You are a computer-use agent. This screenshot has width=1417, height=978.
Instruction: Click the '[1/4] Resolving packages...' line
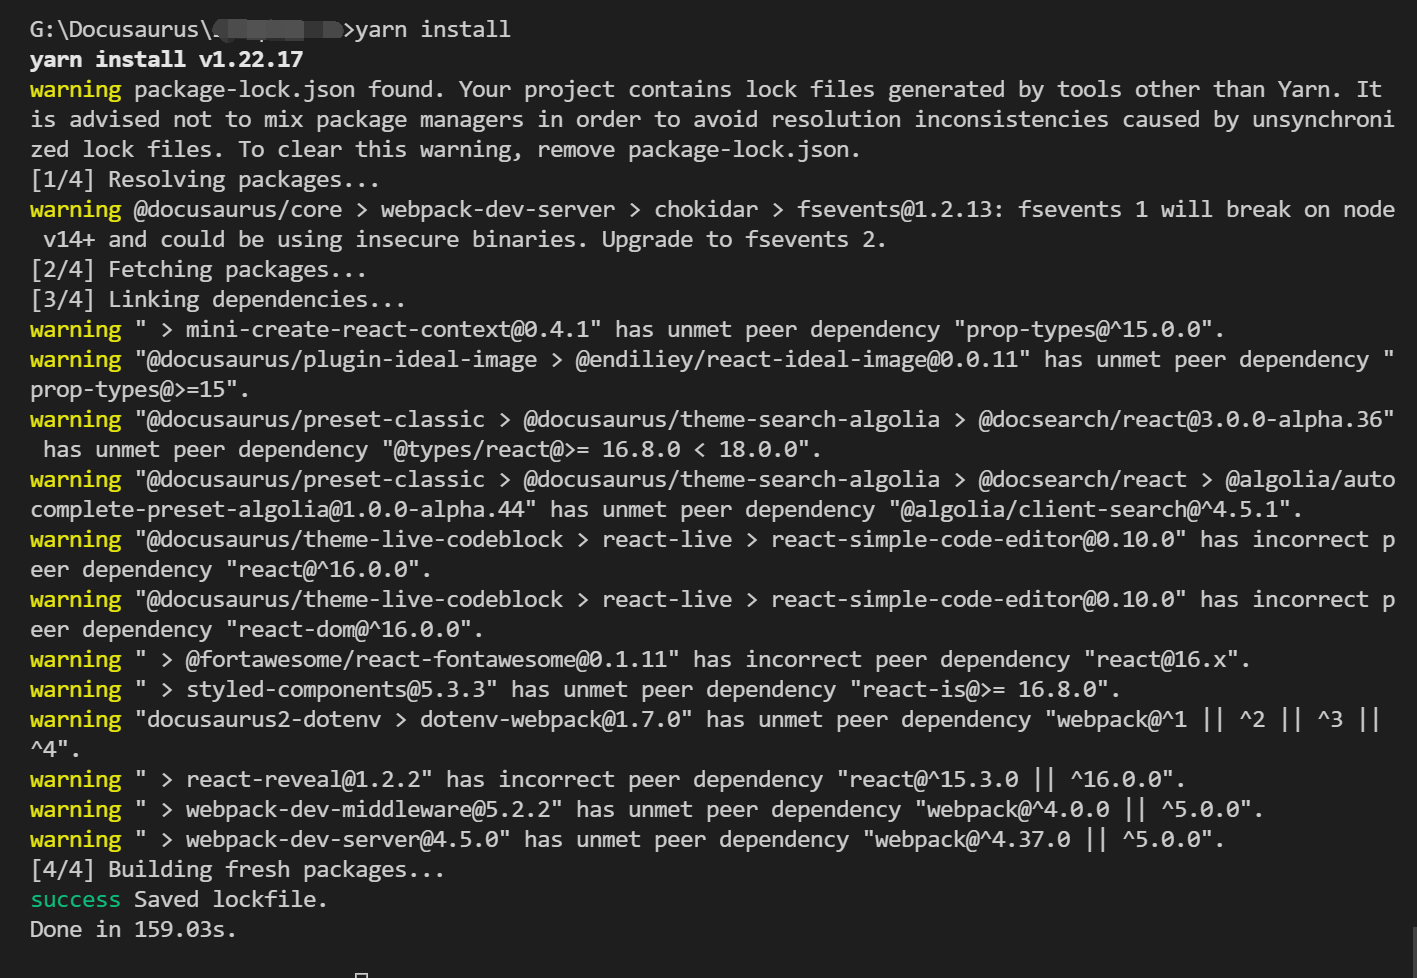[205, 180]
